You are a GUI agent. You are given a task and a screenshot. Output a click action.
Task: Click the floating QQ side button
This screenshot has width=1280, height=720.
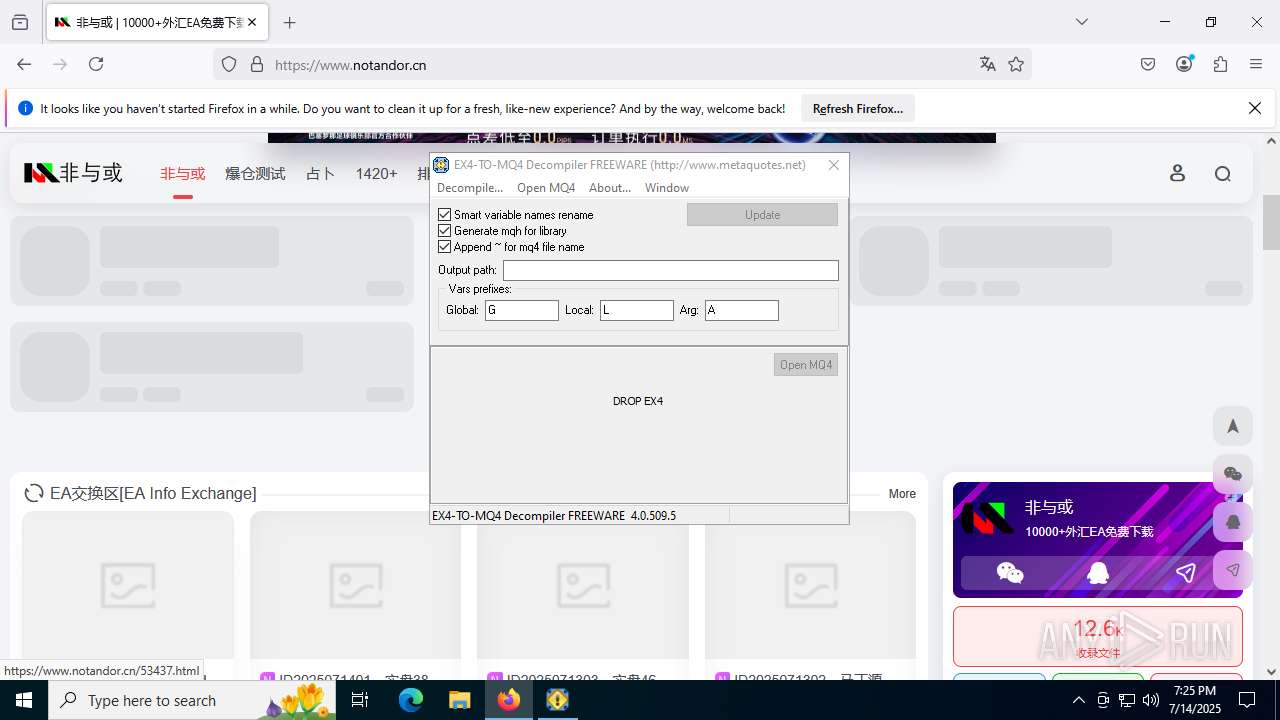pyautogui.click(x=1233, y=522)
